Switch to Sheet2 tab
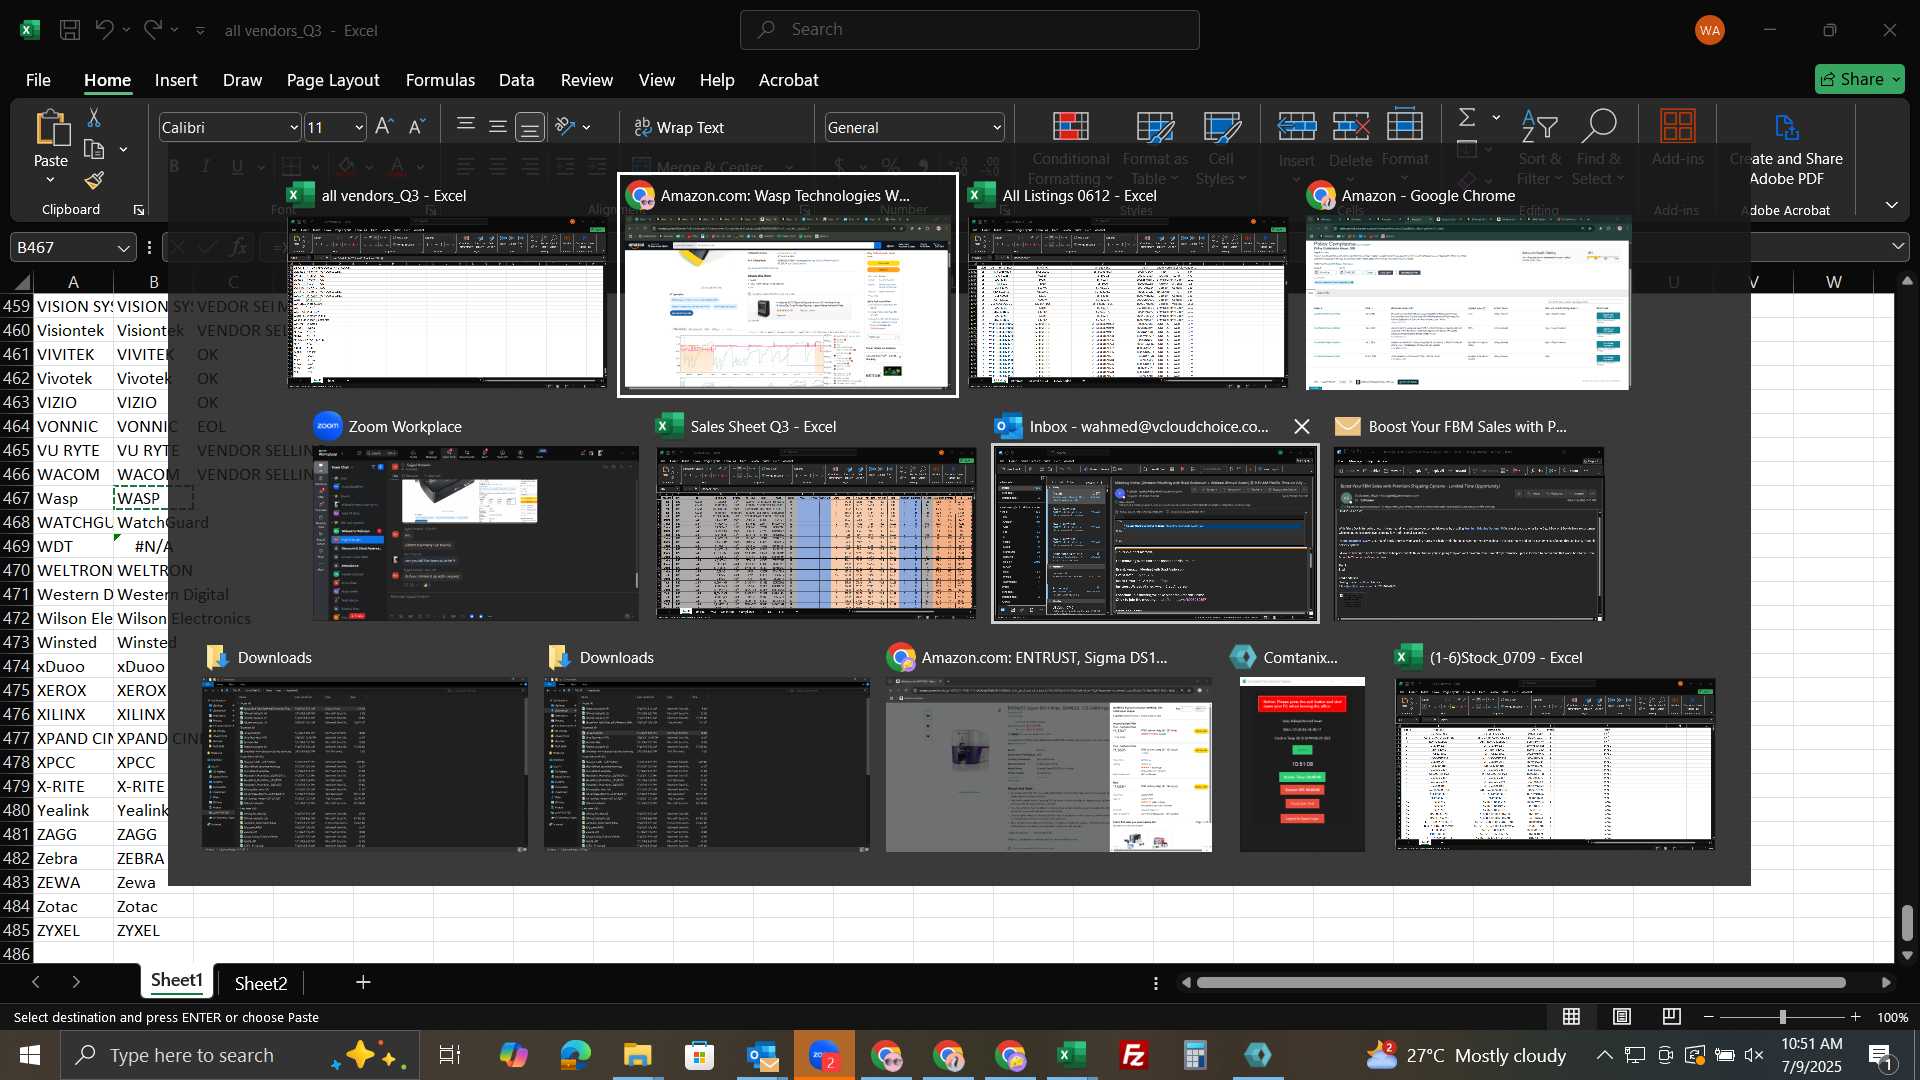Viewport: 1920px width, 1080px height. (261, 983)
